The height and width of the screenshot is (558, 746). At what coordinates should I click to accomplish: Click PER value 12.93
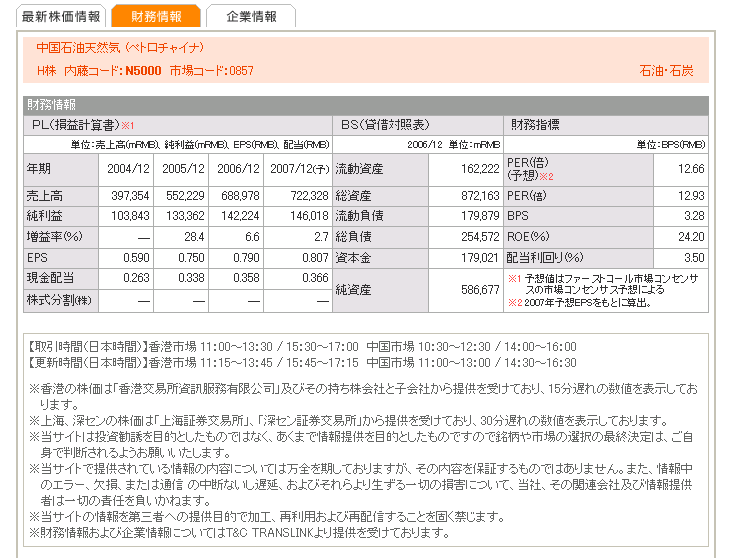(x=691, y=196)
